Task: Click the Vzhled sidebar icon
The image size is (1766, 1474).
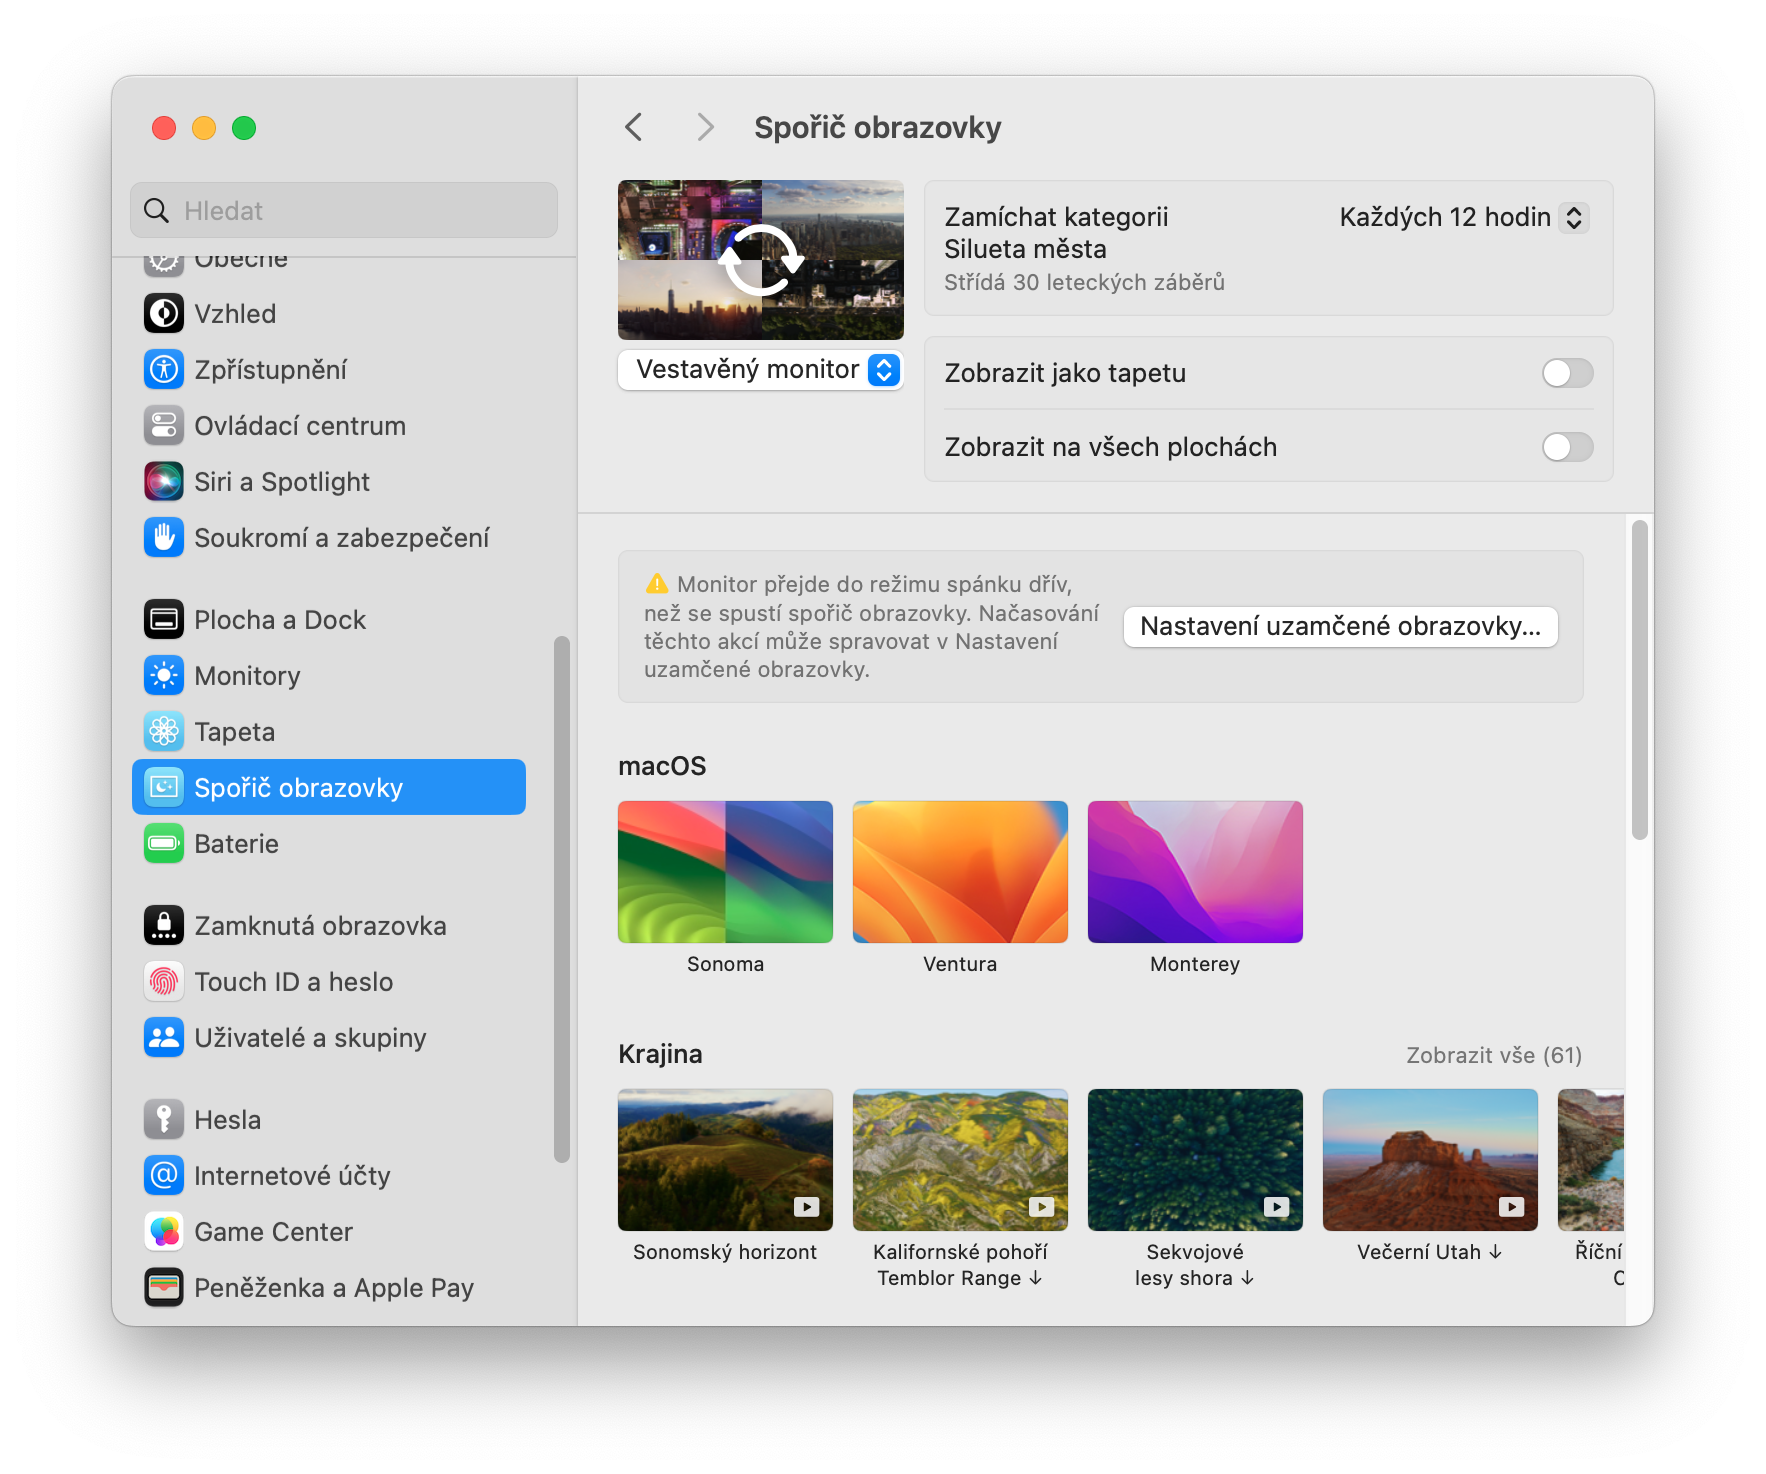Action: (x=164, y=314)
